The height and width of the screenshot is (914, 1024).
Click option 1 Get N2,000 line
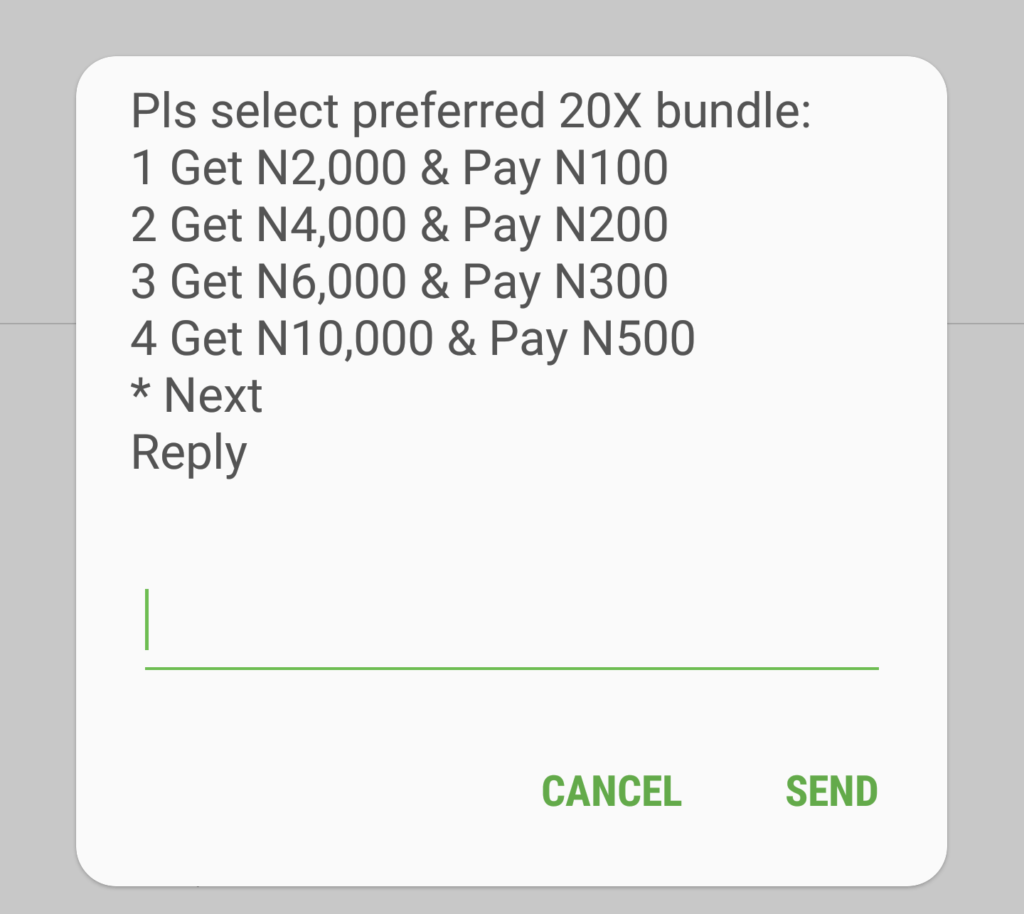click(399, 169)
